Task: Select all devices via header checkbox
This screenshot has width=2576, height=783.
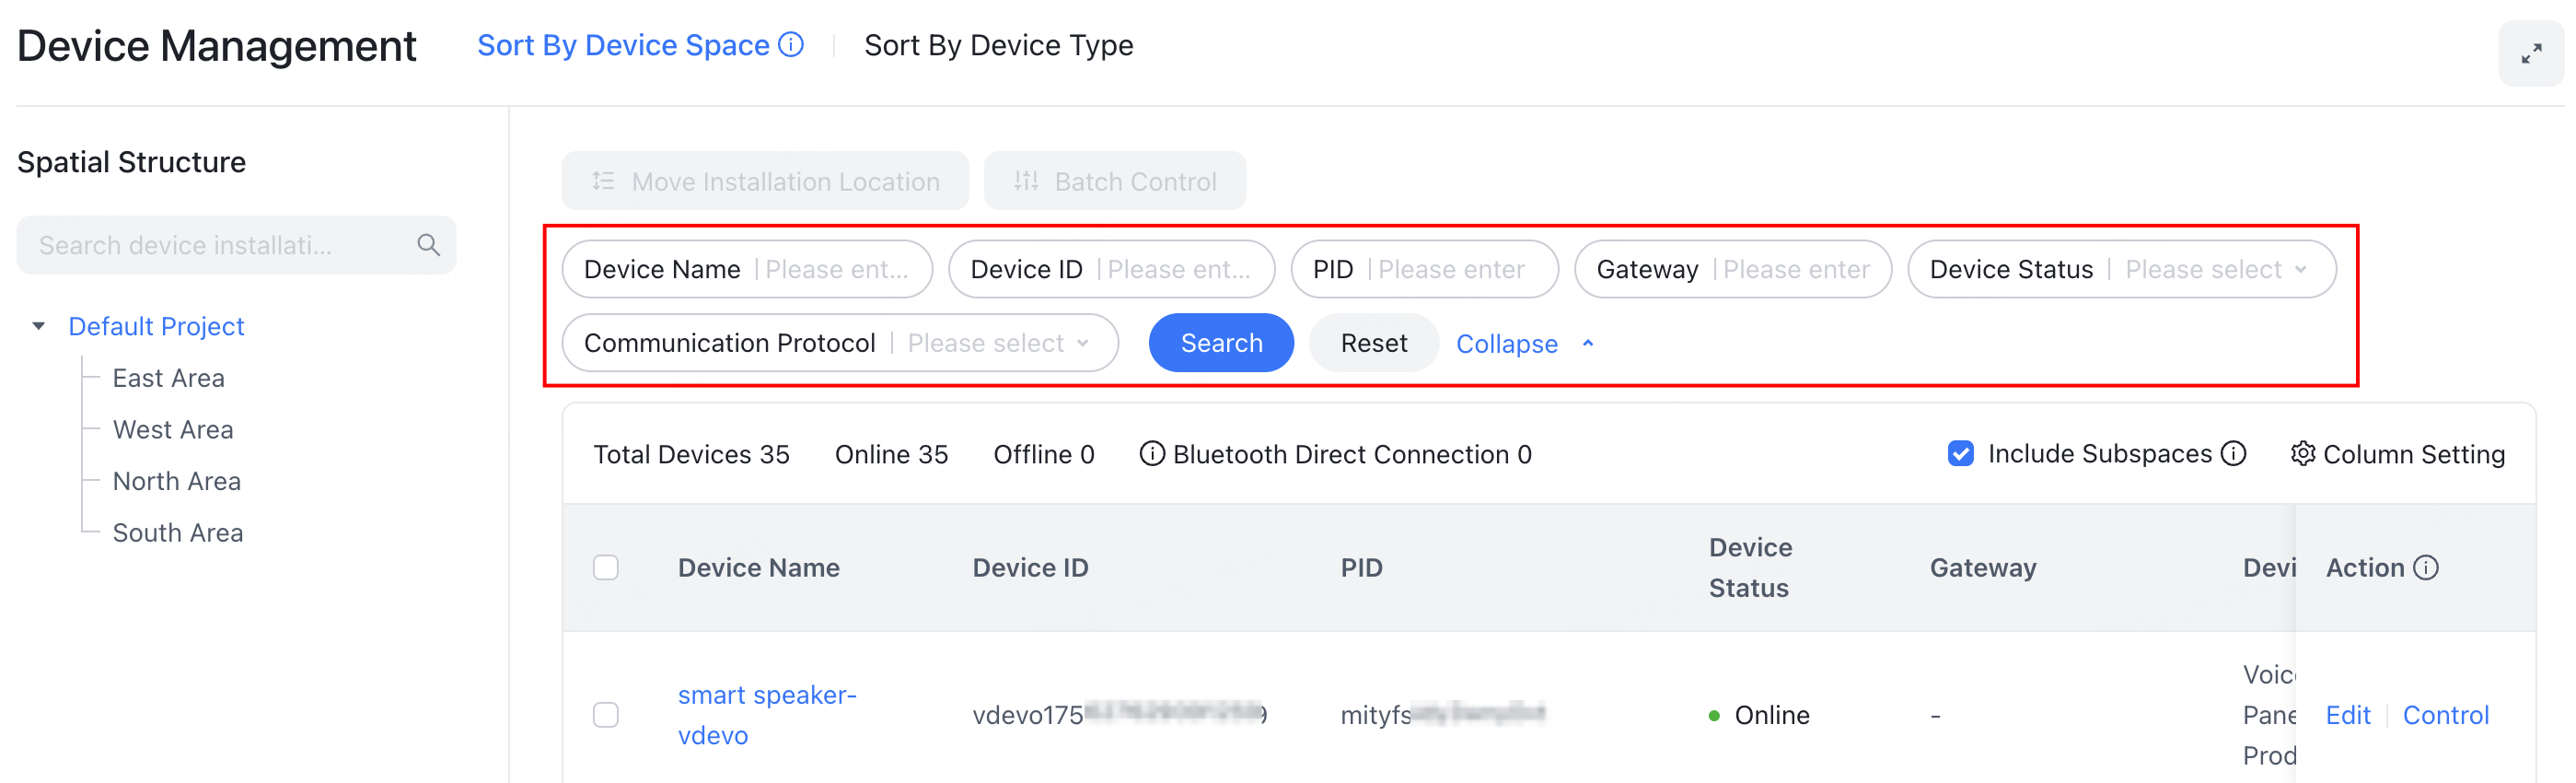Action: coord(606,567)
